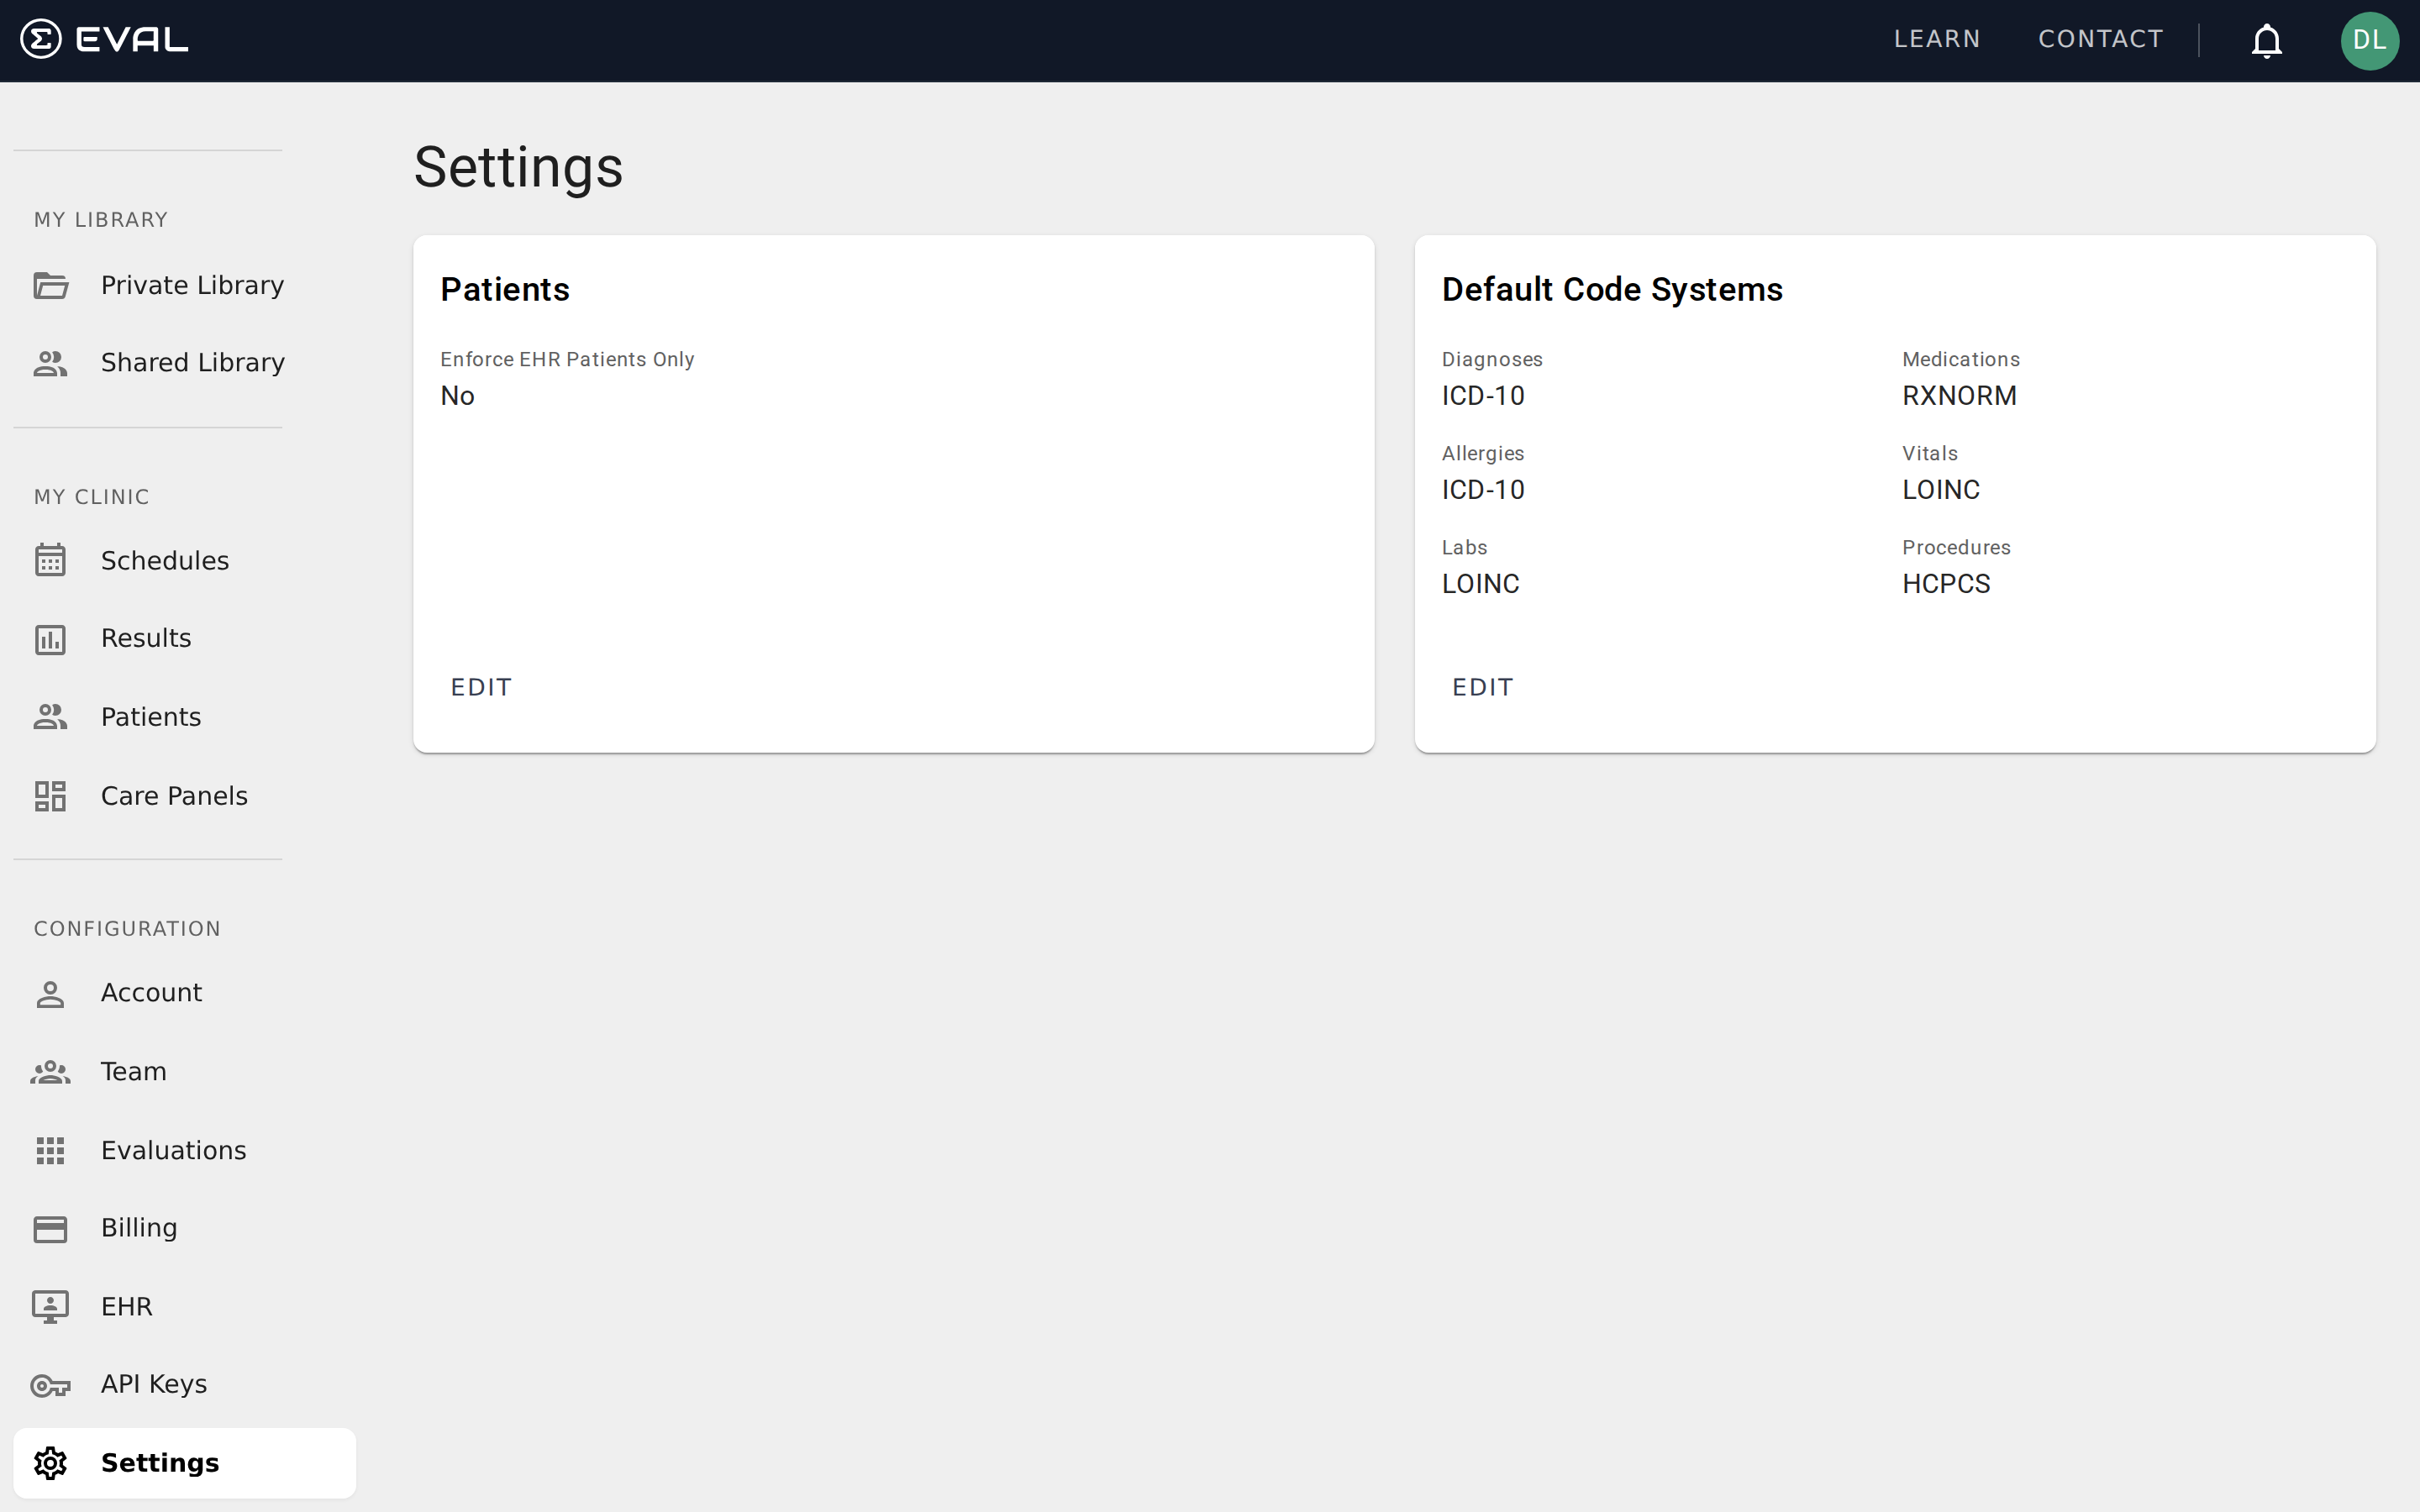2420x1512 pixels.
Task: Click the EVAL logo
Action: [103, 39]
